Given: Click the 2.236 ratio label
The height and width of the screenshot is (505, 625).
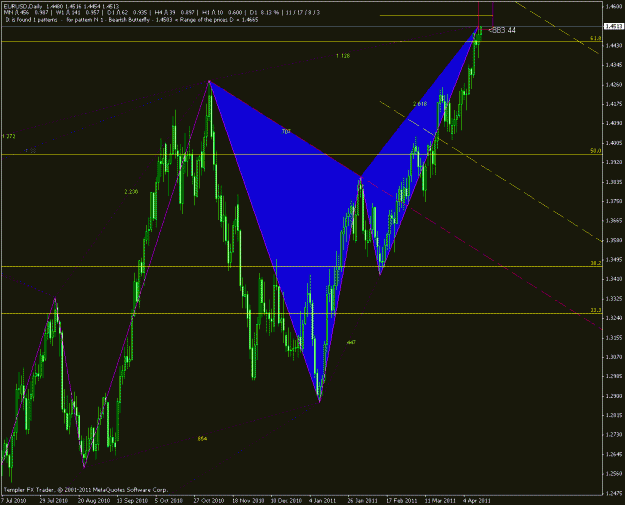Looking at the screenshot, I should [x=131, y=192].
